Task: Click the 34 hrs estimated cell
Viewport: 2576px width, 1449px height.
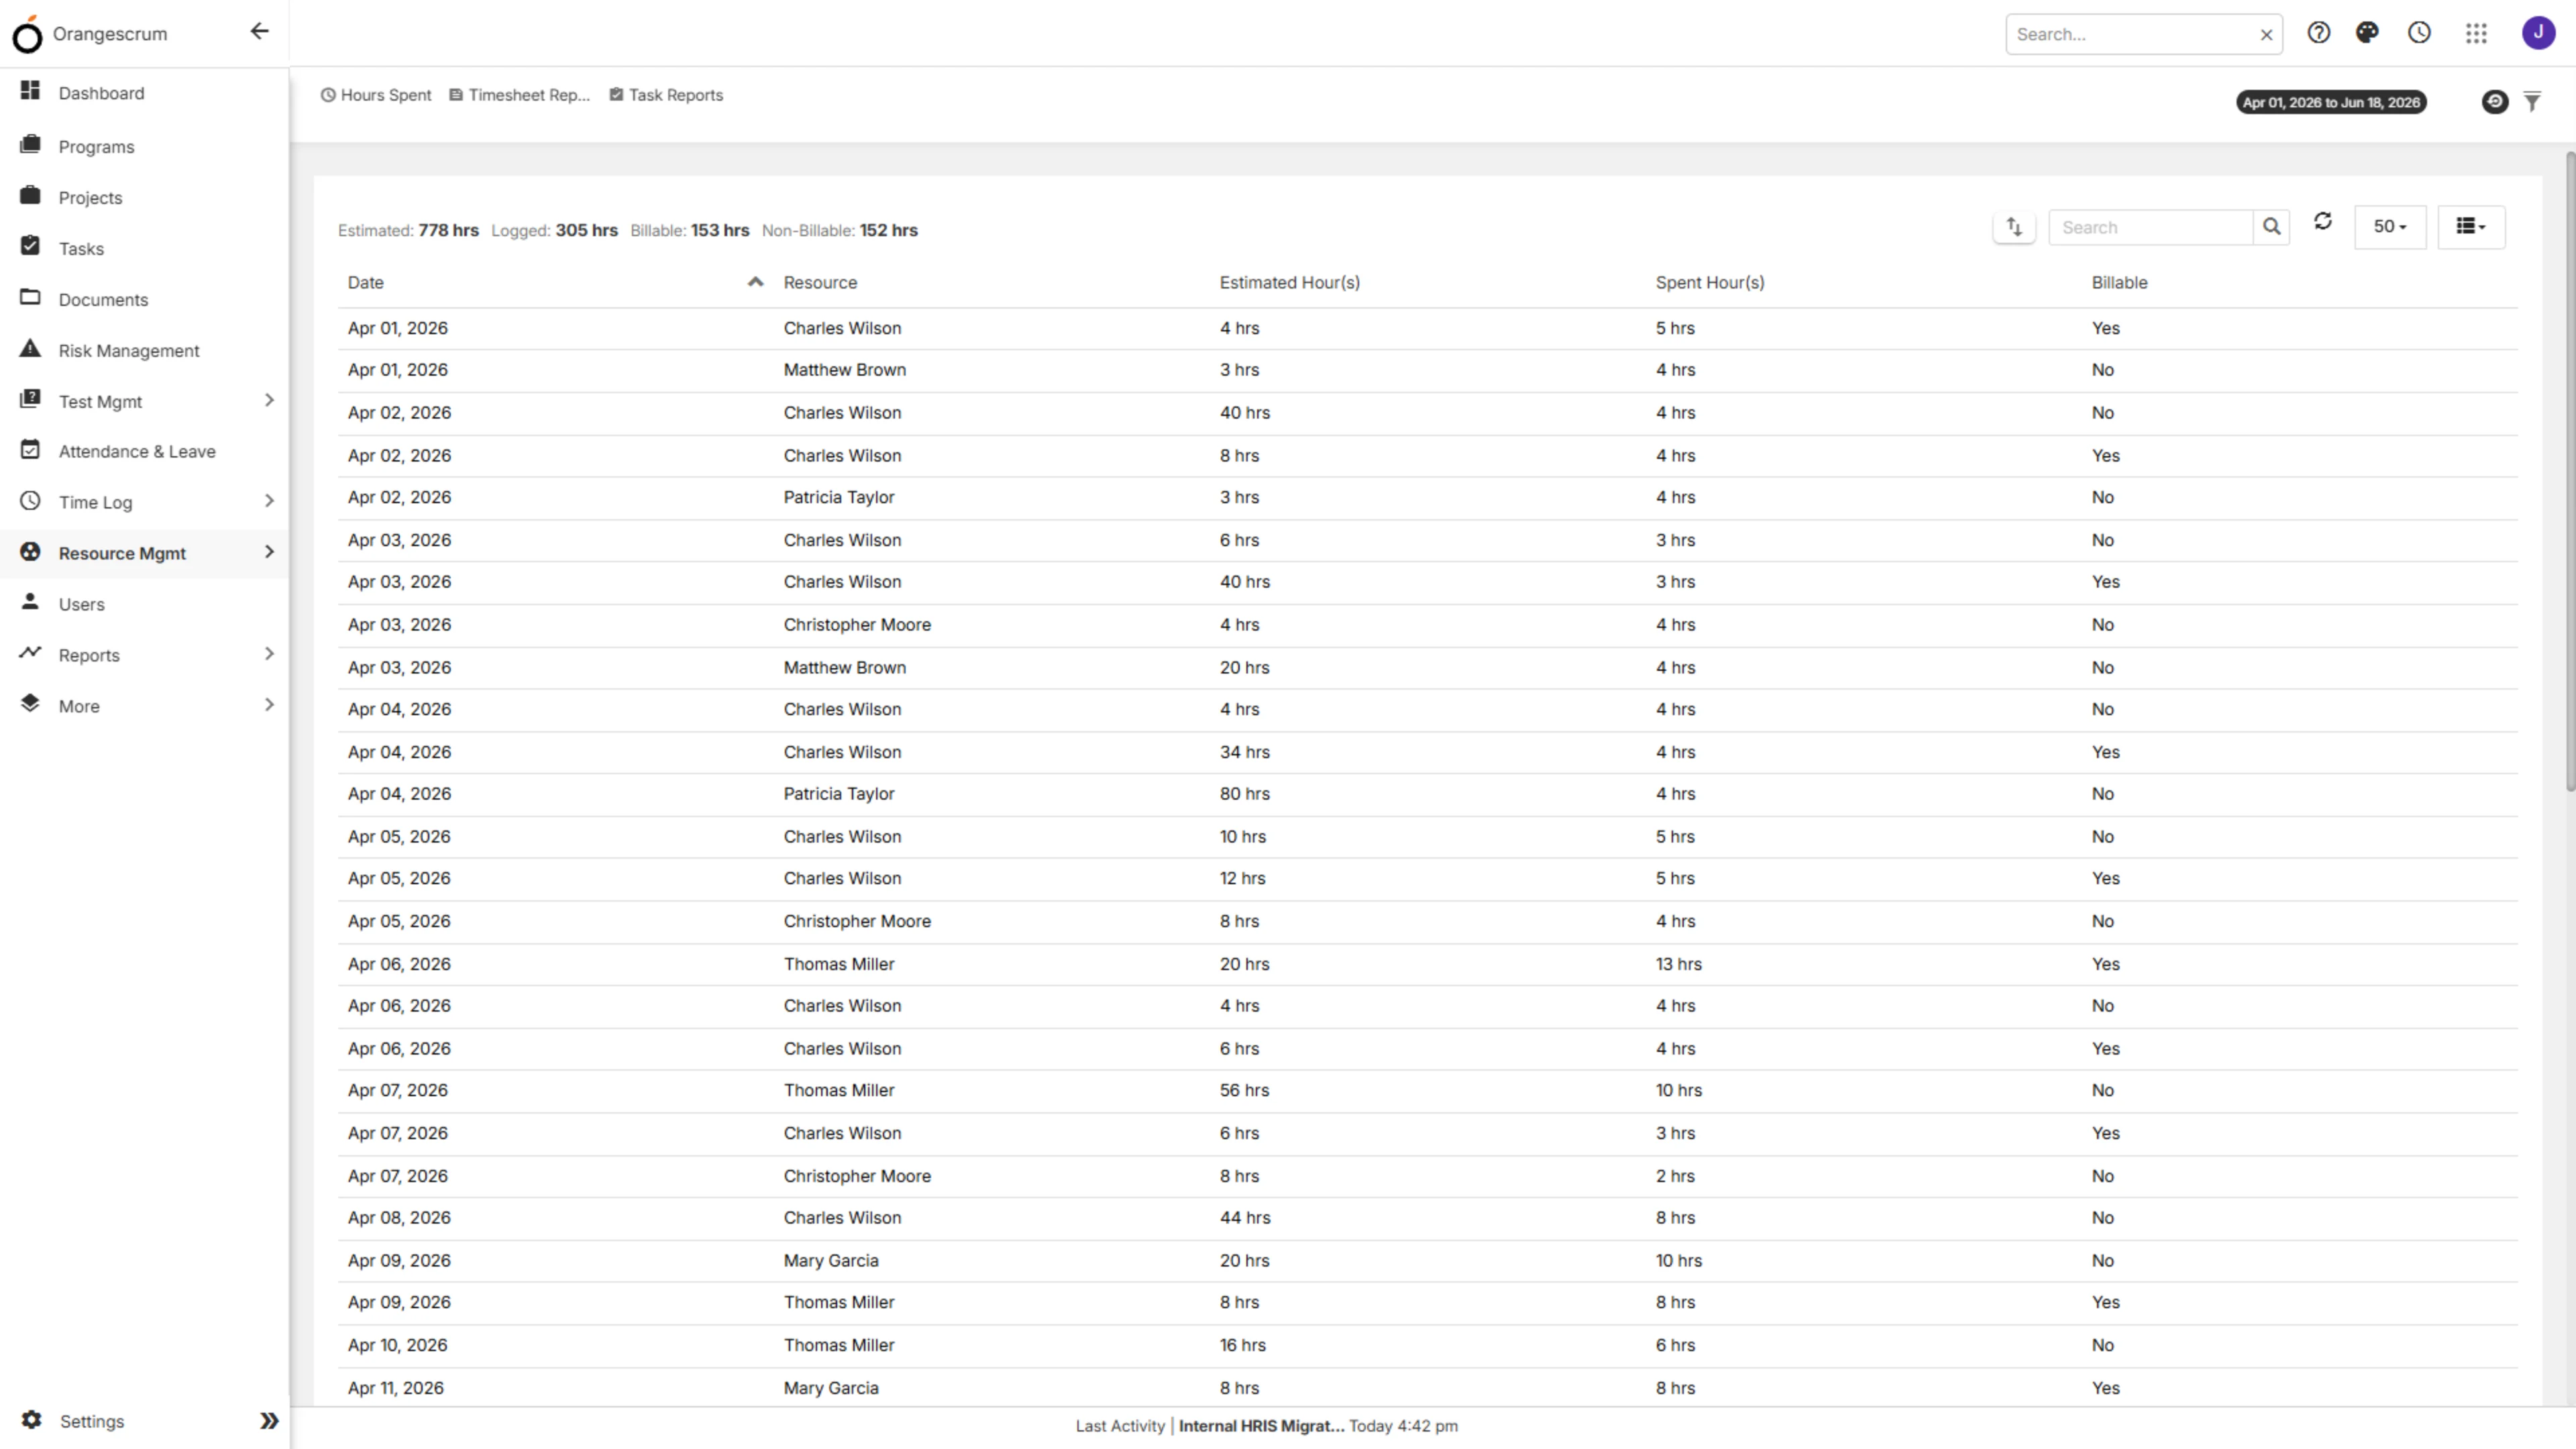Action: click(1244, 751)
